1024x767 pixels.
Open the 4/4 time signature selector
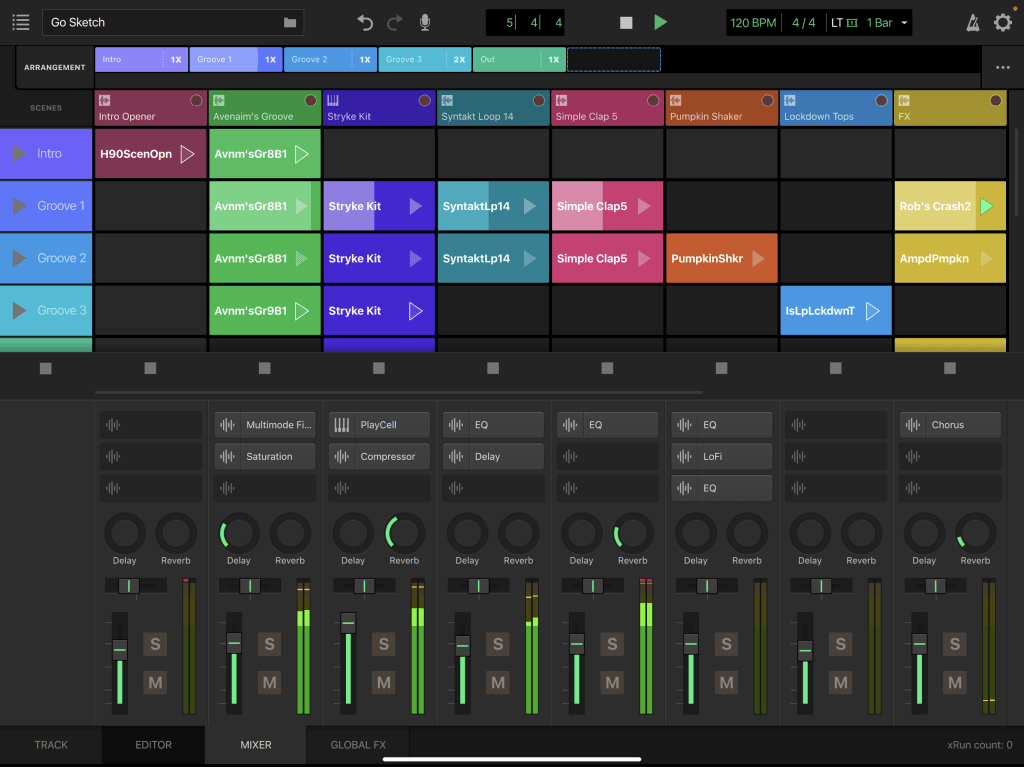coord(803,22)
